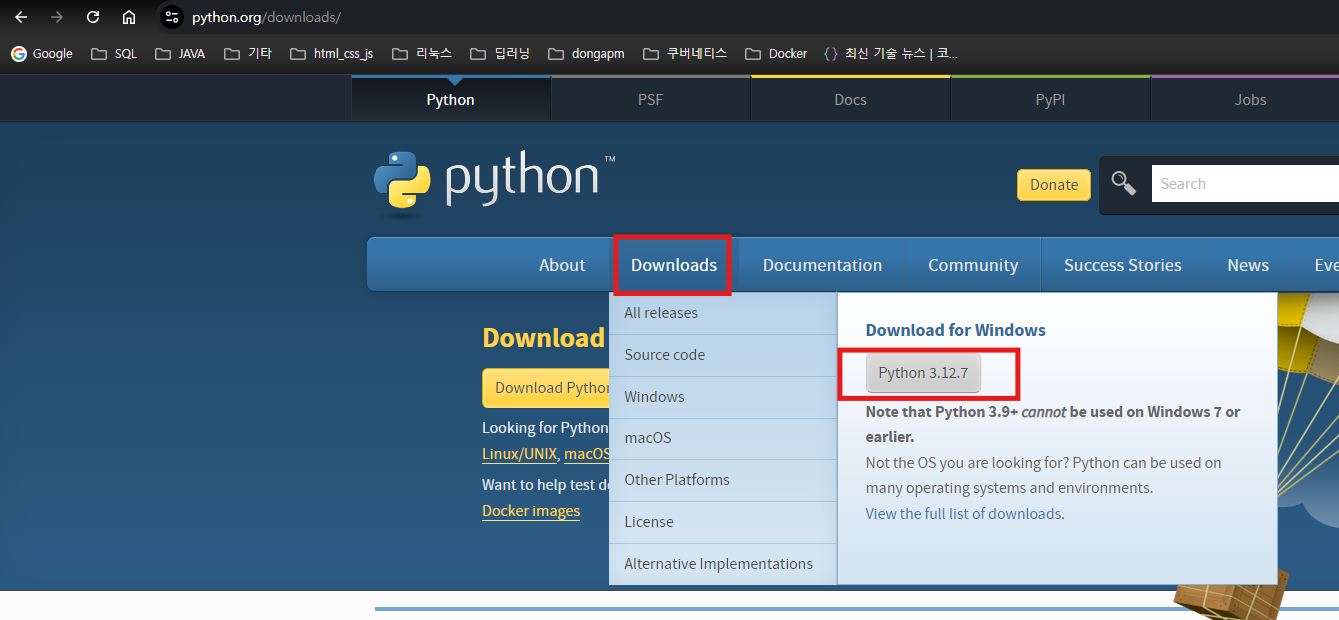Click the yellow Donate button

pyautogui.click(x=1054, y=184)
